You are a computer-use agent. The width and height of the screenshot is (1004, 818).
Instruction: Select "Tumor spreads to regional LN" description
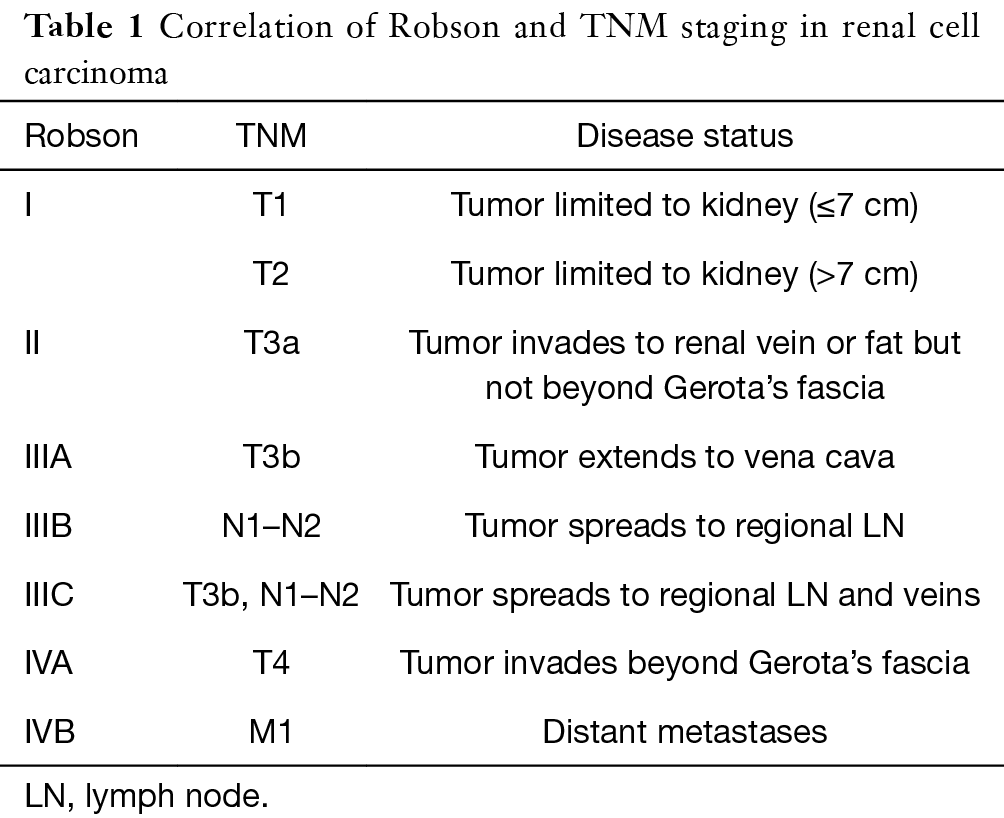684,526
